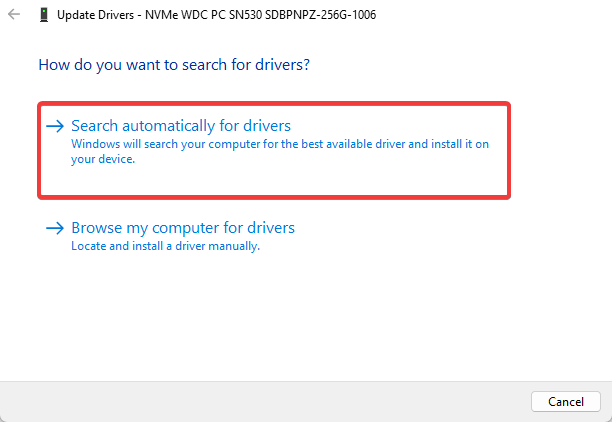Select "Search automatically for drivers"
This screenshot has height=422, width=612.
(x=181, y=127)
